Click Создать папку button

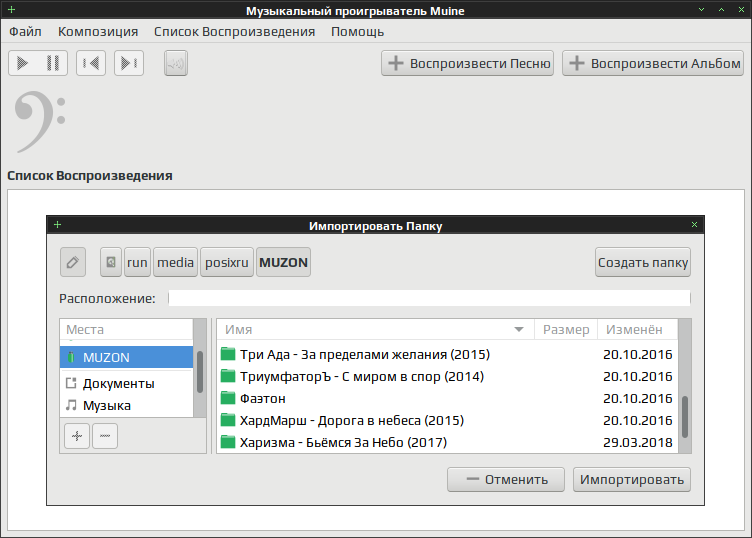[x=643, y=262]
